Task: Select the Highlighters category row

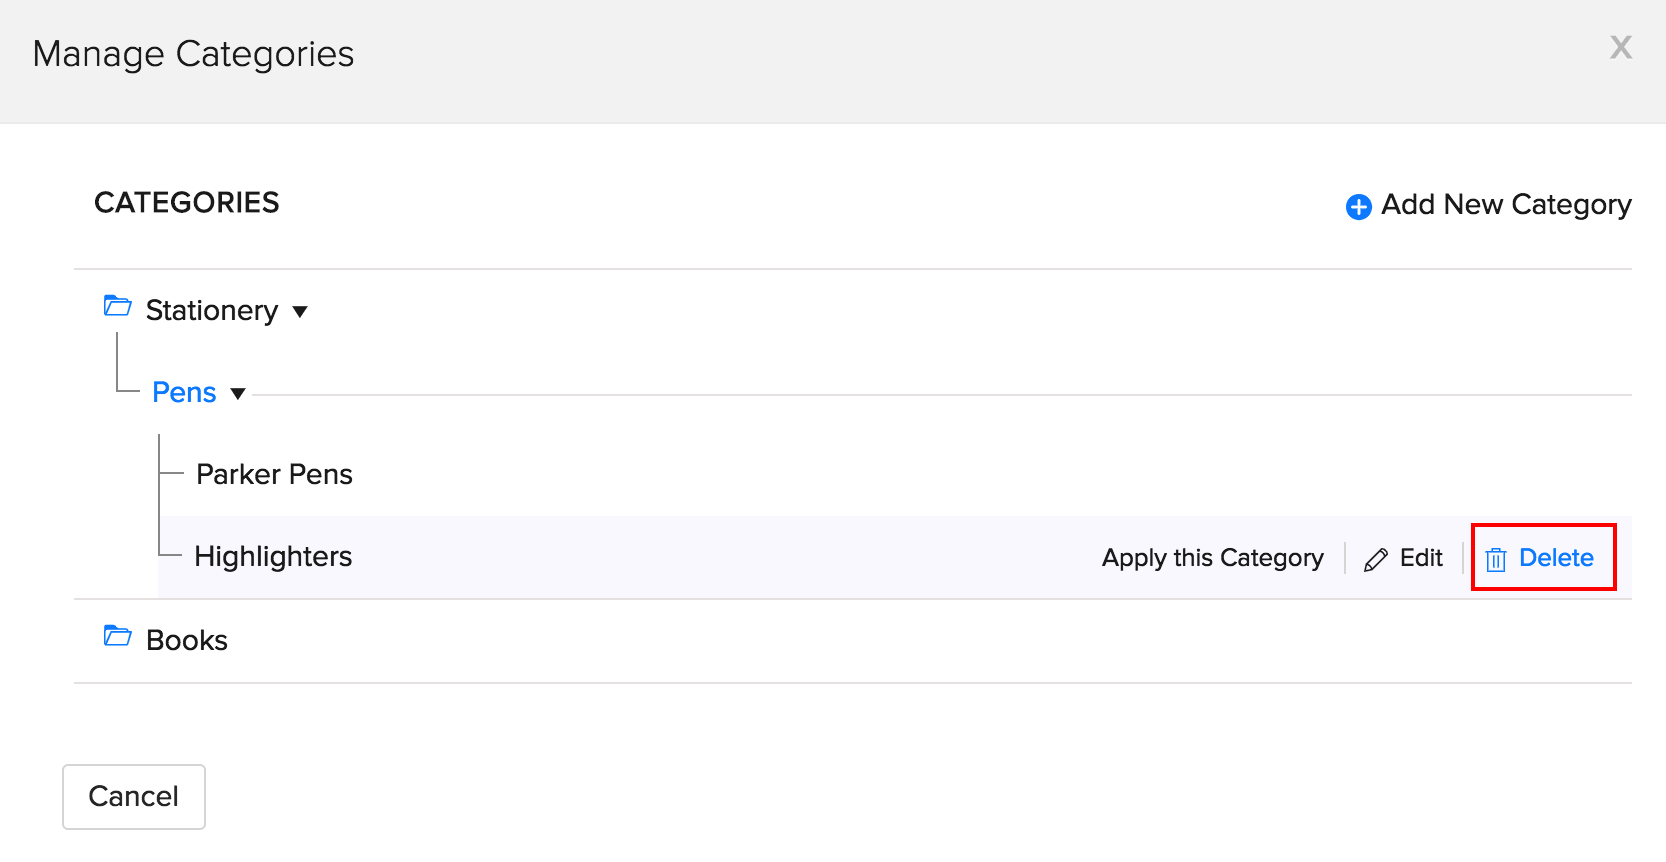Action: click(x=273, y=556)
